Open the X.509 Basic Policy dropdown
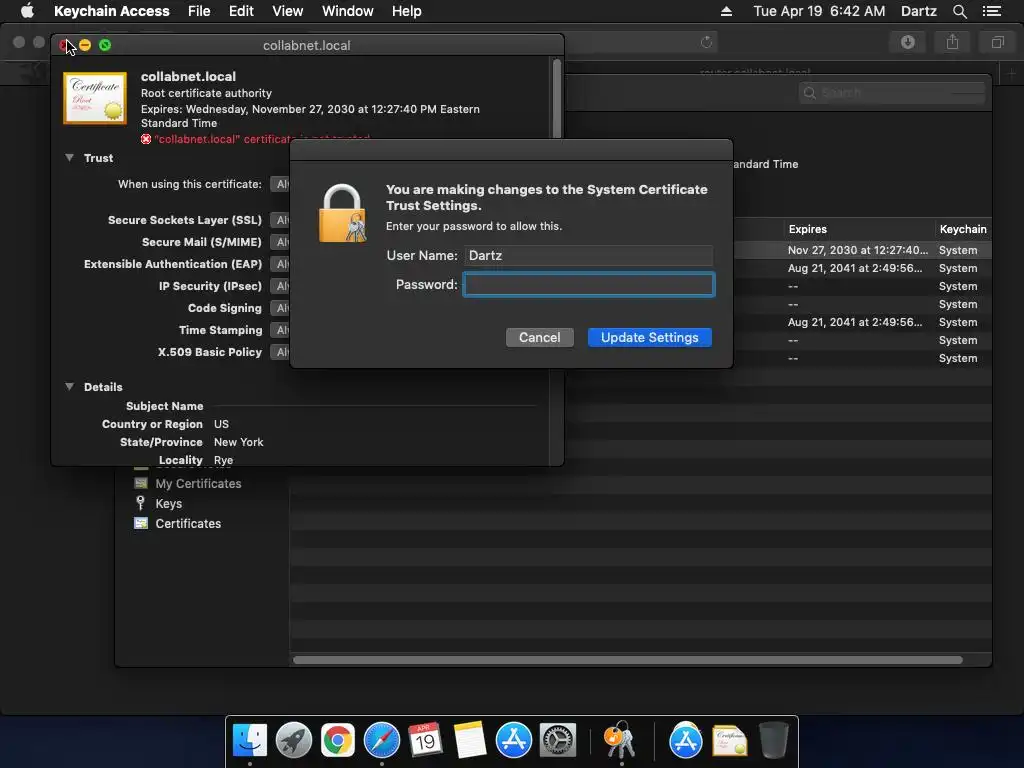 (x=280, y=352)
